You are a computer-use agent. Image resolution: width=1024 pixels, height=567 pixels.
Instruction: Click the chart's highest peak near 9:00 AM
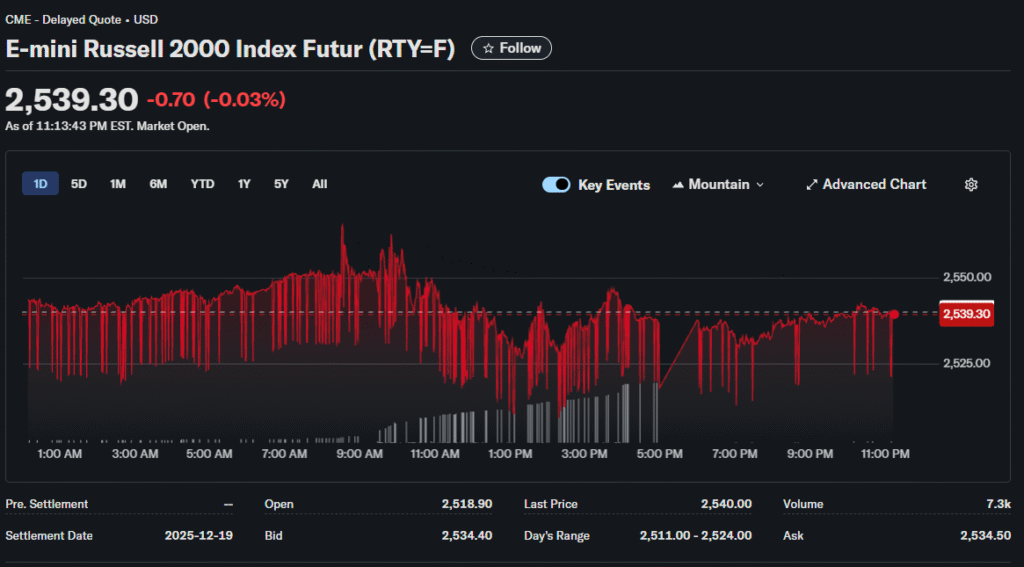coord(343,228)
